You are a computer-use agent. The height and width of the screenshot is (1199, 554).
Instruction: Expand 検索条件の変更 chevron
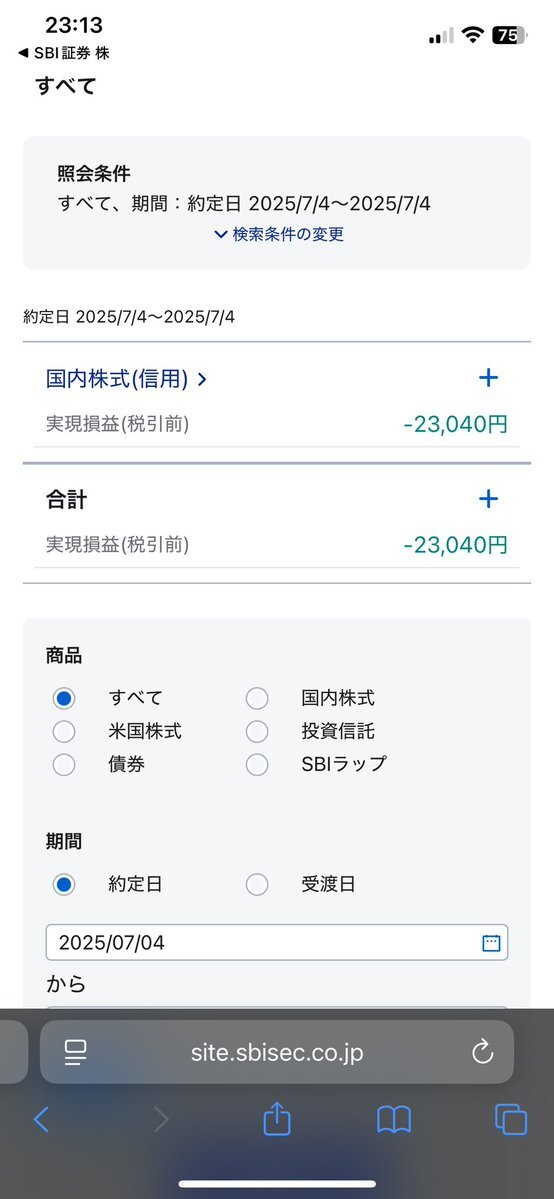coord(221,235)
